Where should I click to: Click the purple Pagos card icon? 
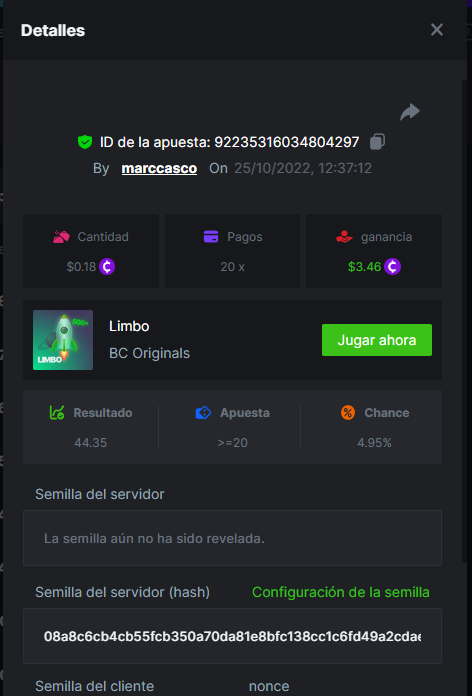click(211, 237)
